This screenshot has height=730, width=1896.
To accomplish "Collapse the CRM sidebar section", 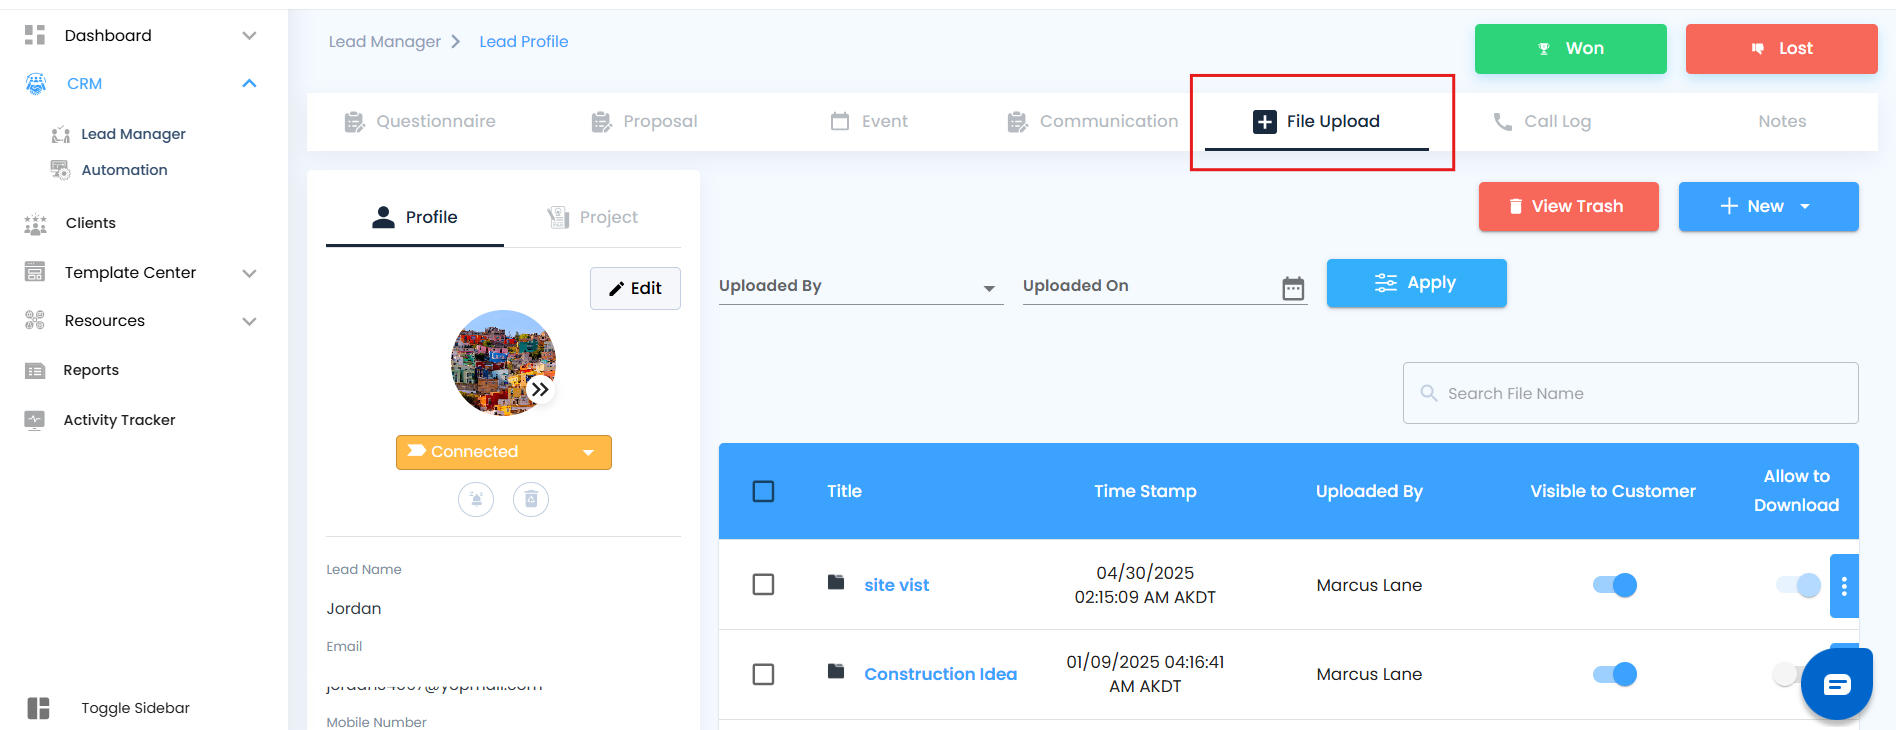I will tap(249, 83).
